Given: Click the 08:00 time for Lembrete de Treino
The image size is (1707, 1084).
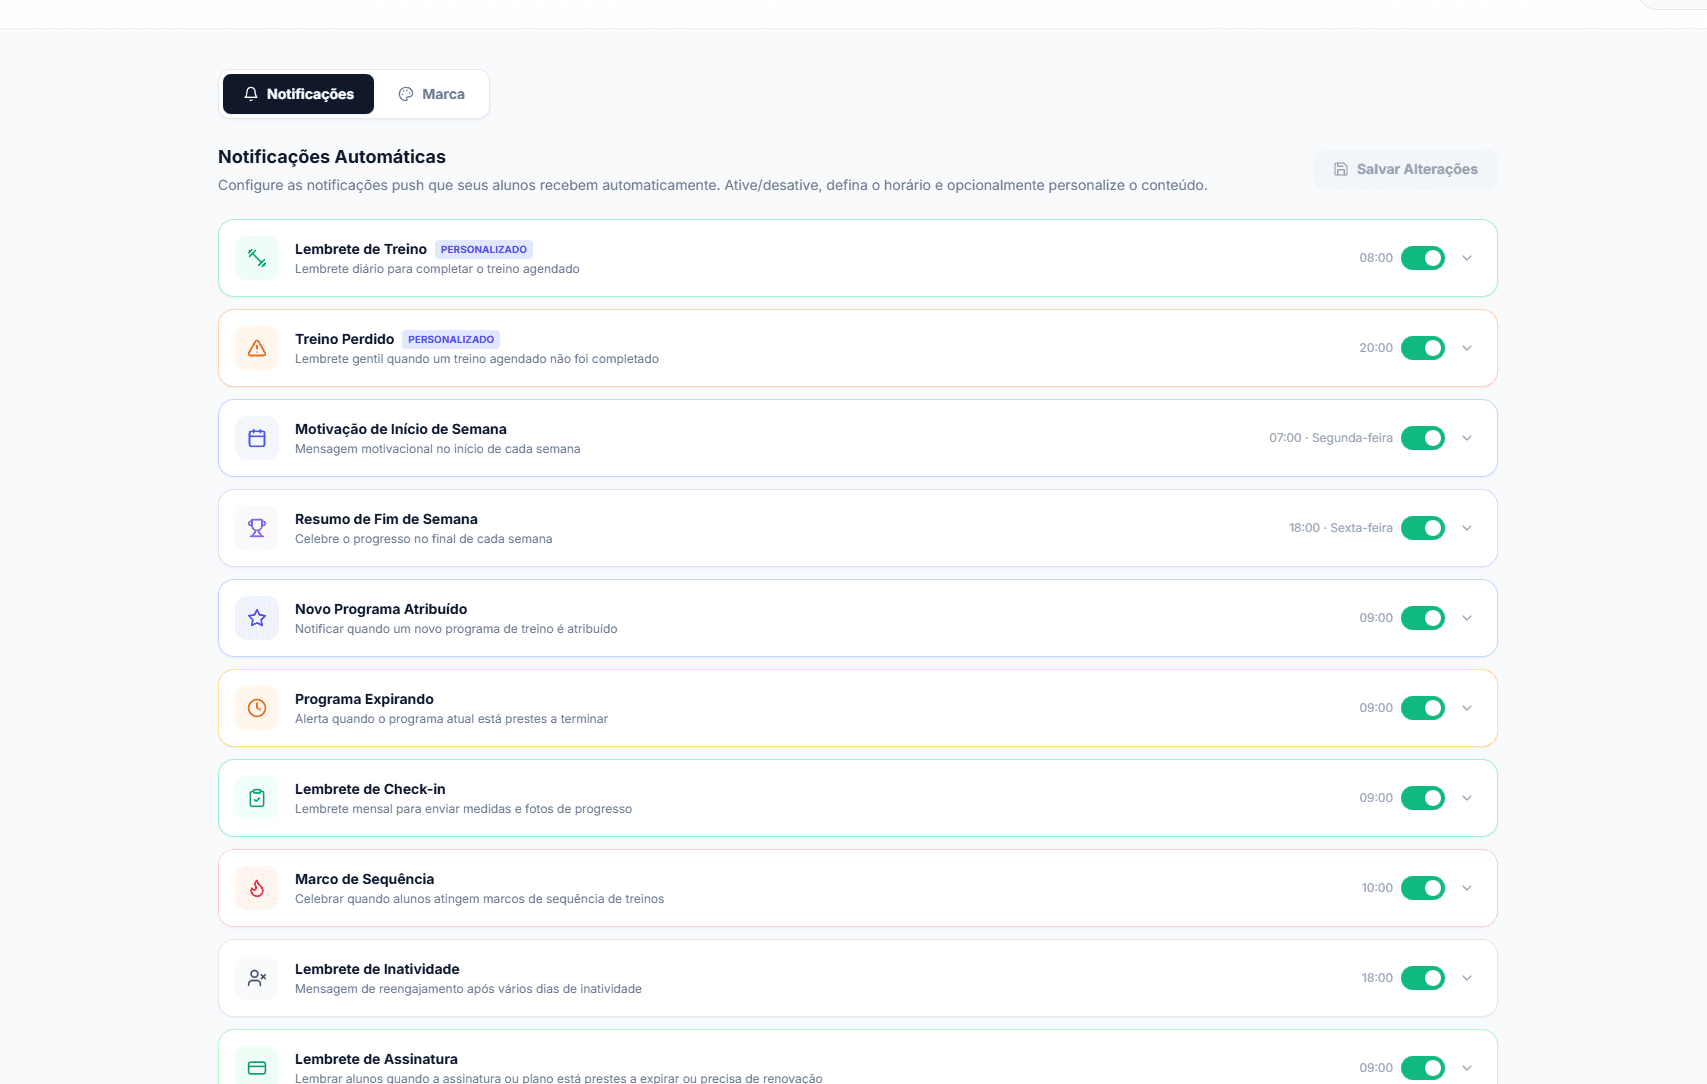Looking at the screenshot, I should pyautogui.click(x=1376, y=258).
